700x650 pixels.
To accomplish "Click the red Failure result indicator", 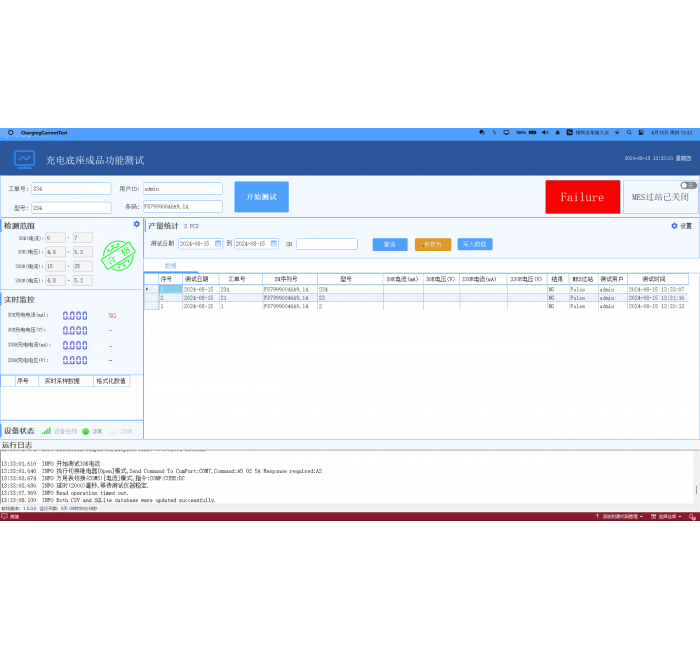I will 581,197.
